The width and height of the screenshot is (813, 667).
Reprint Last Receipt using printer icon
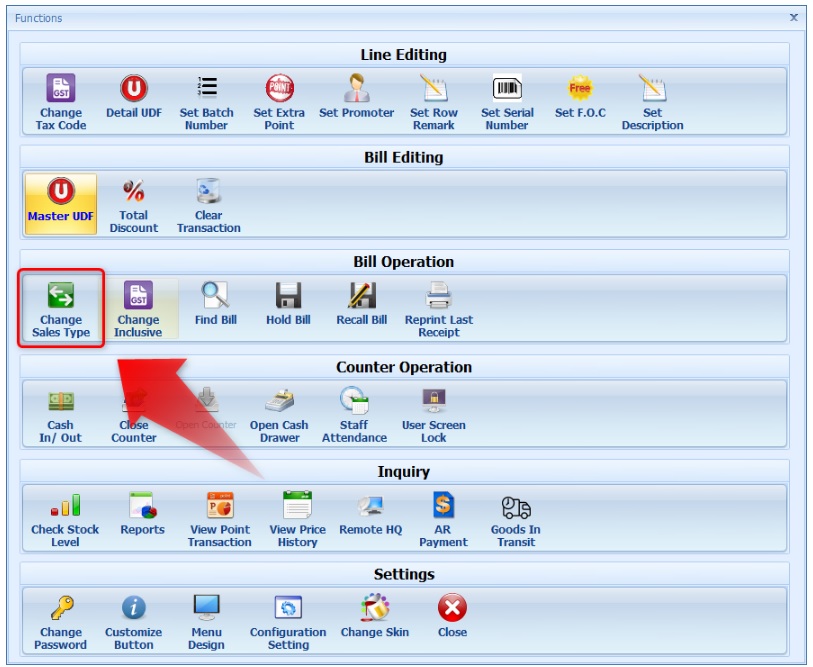438,298
